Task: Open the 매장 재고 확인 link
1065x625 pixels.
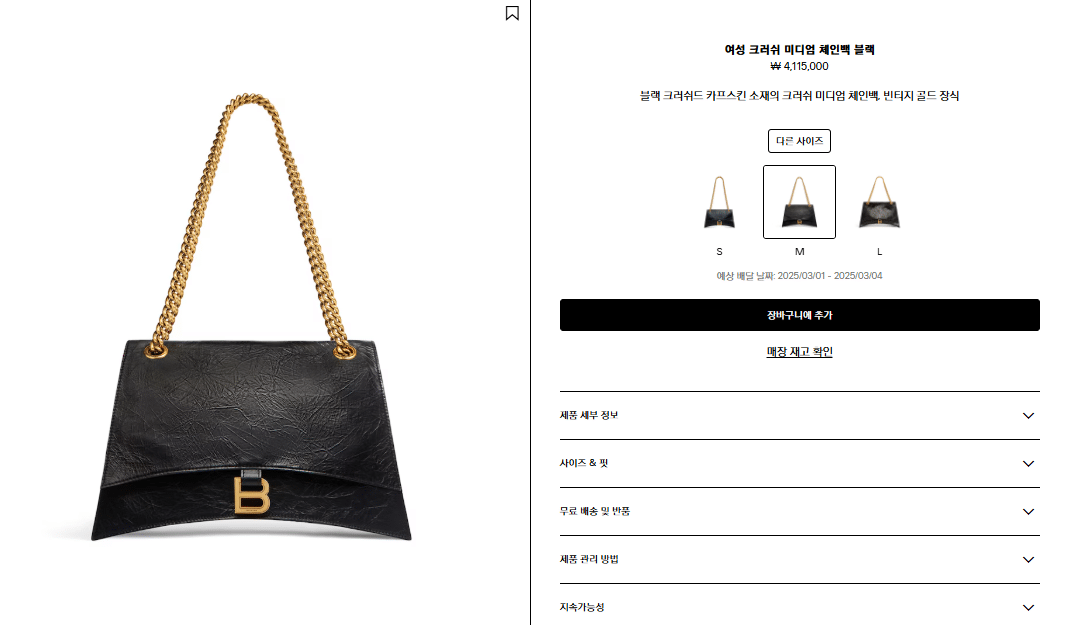Action: [799, 352]
